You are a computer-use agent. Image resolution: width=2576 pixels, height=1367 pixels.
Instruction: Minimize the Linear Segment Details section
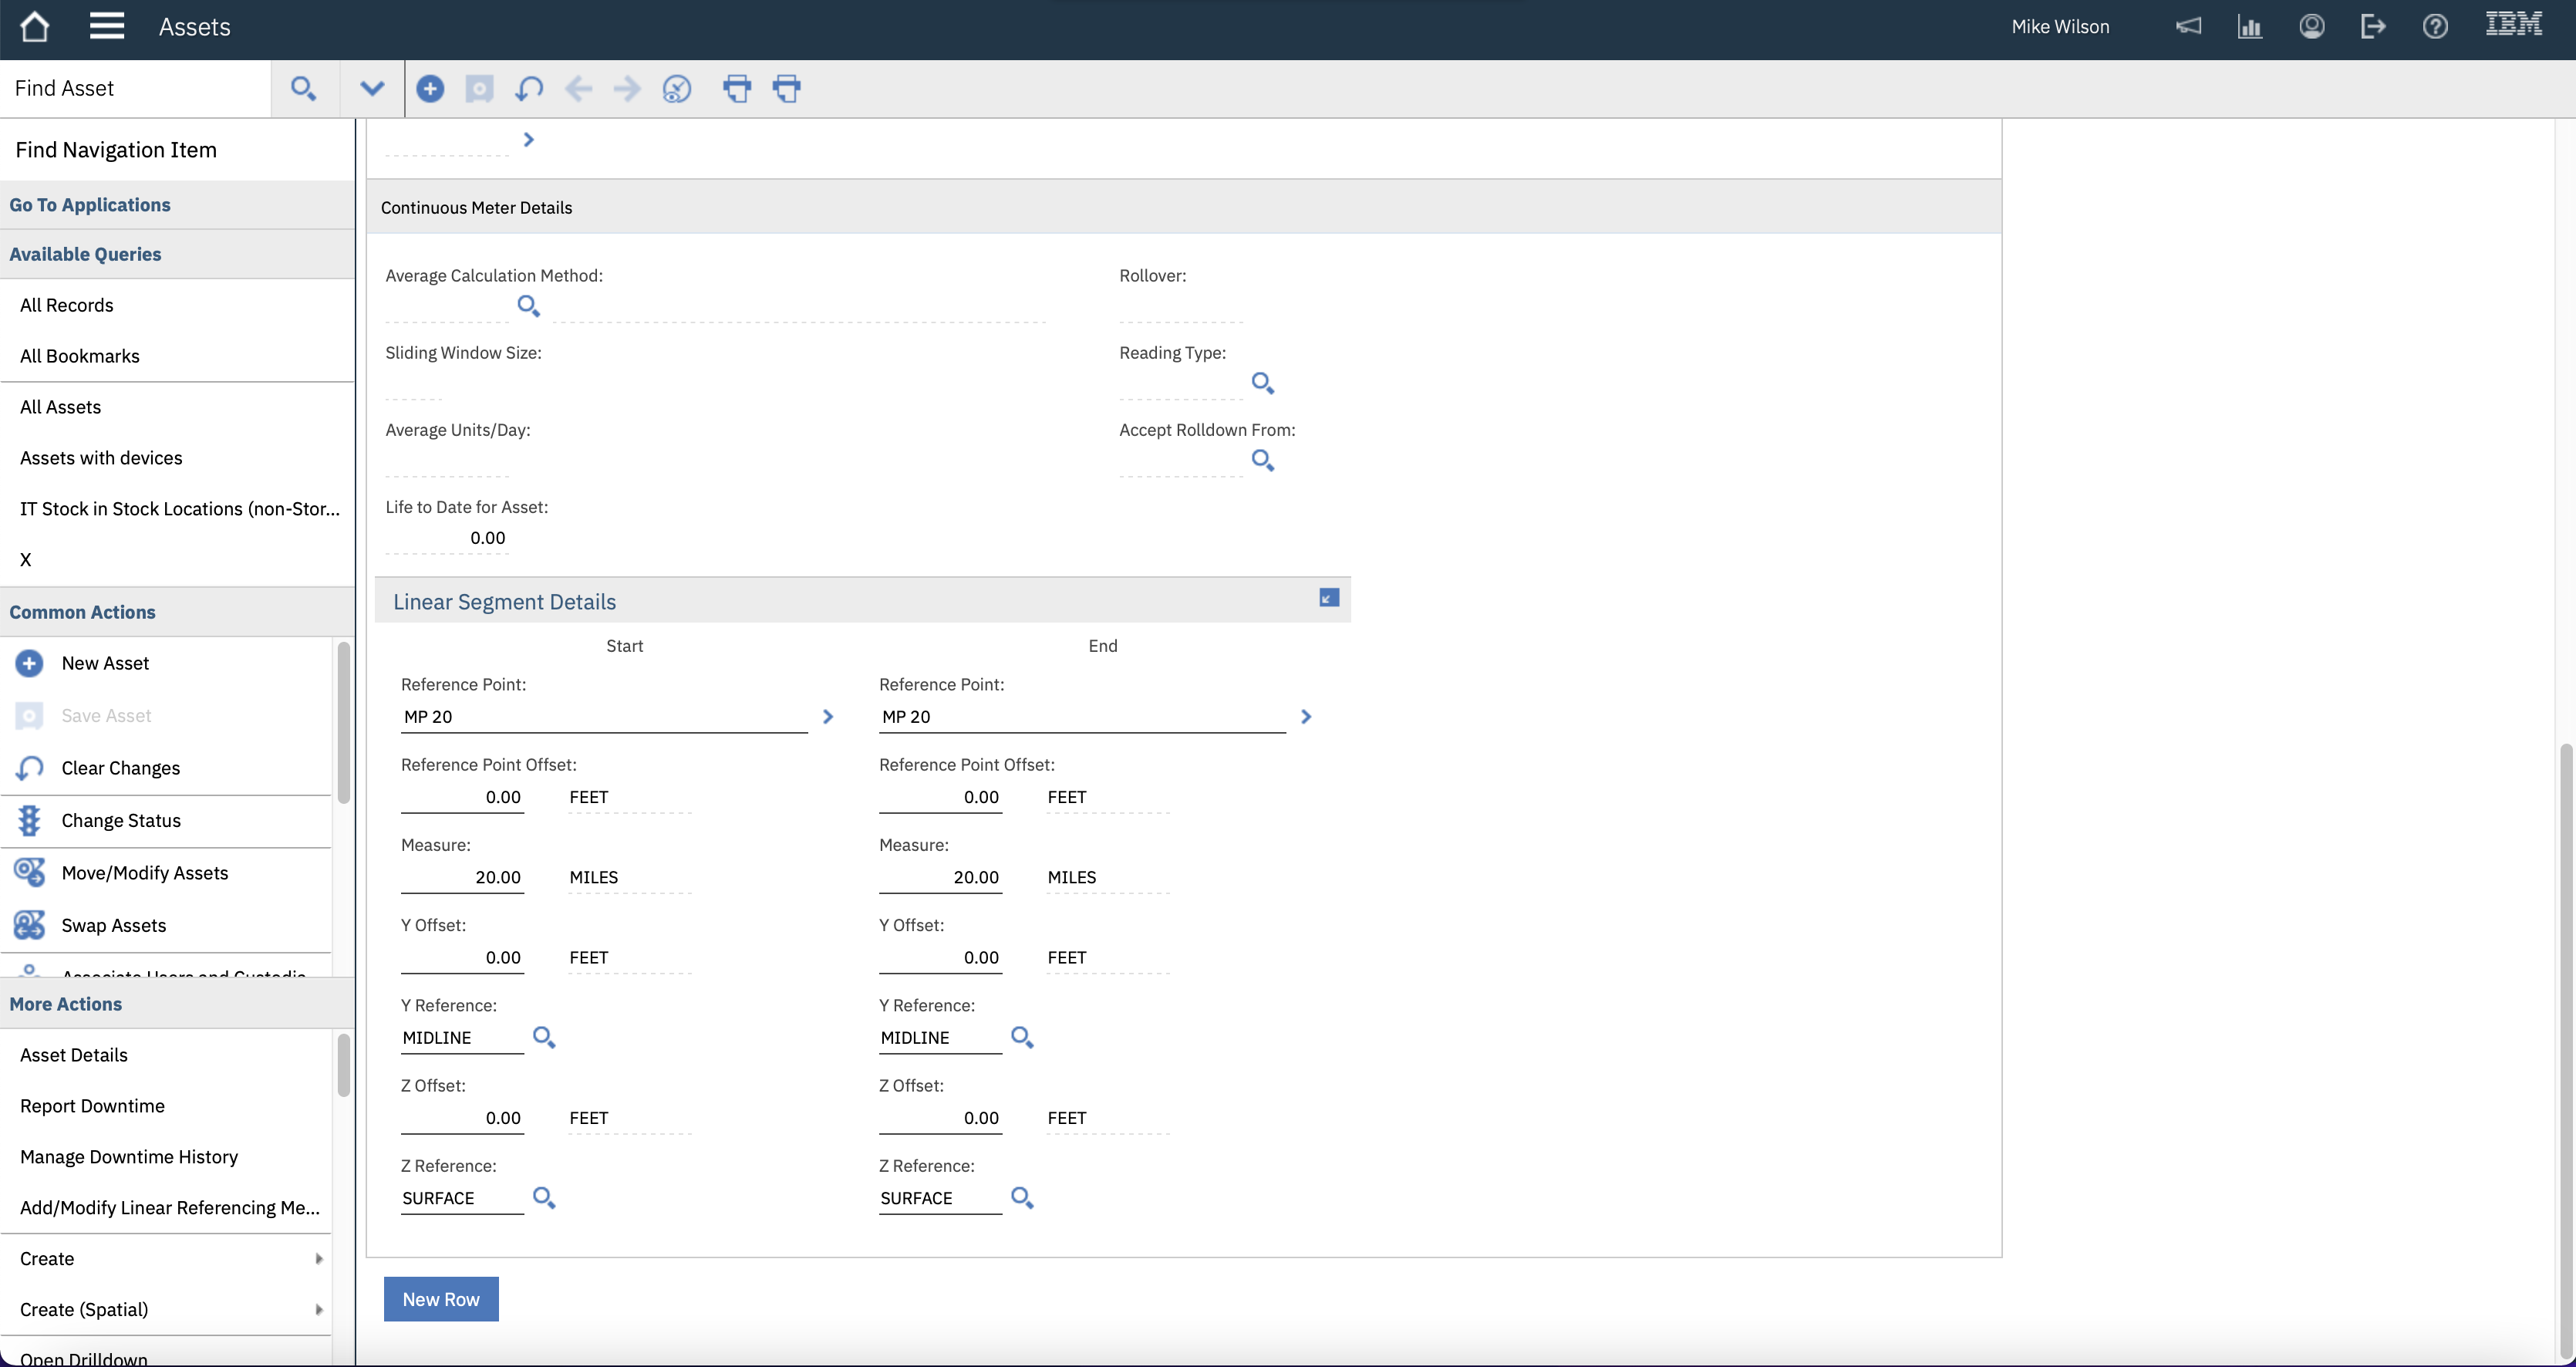(1328, 598)
